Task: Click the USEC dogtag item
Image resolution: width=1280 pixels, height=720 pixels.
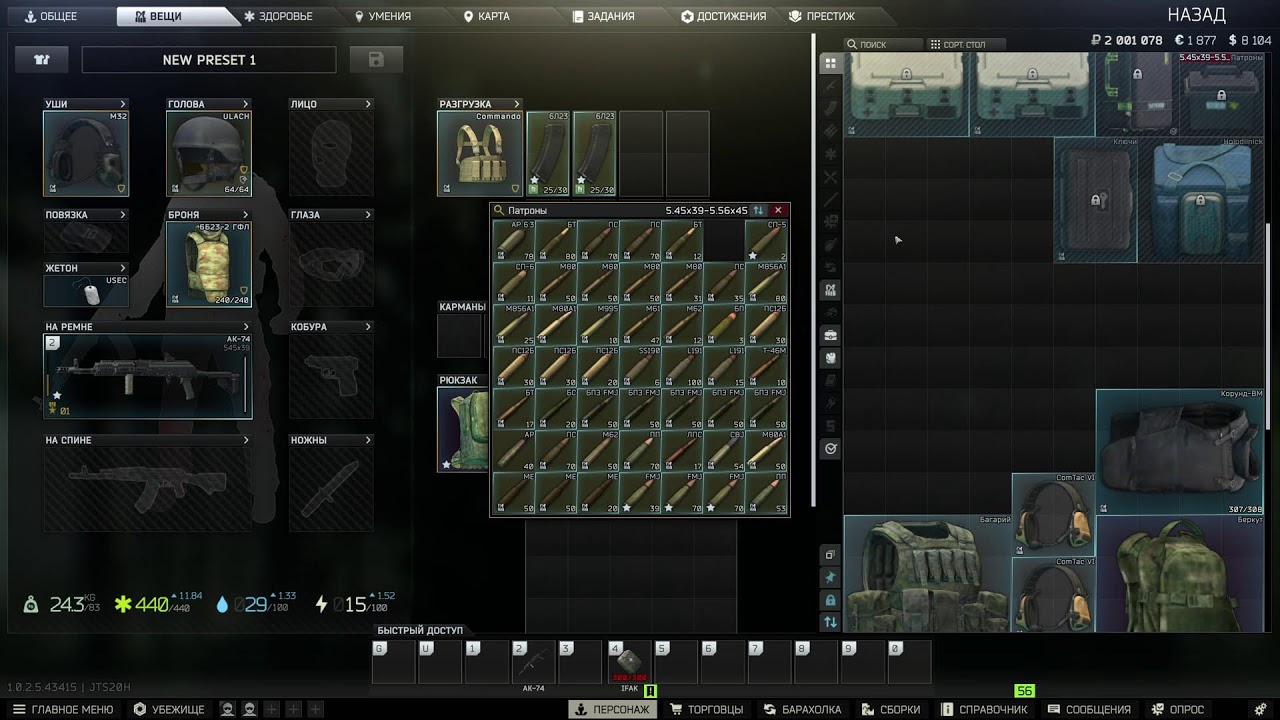Action: coord(86,291)
